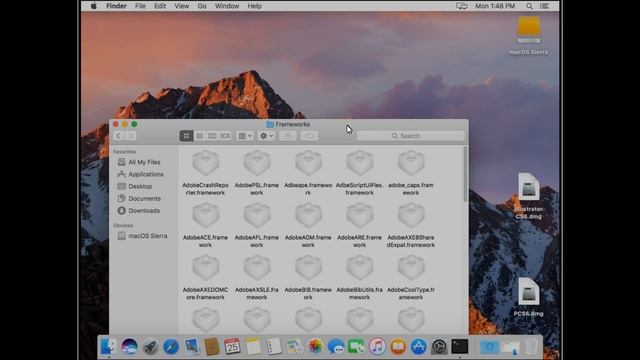640x360 pixels.
Task: Open System Preferences from the Dock
Action: coord(439,347)
